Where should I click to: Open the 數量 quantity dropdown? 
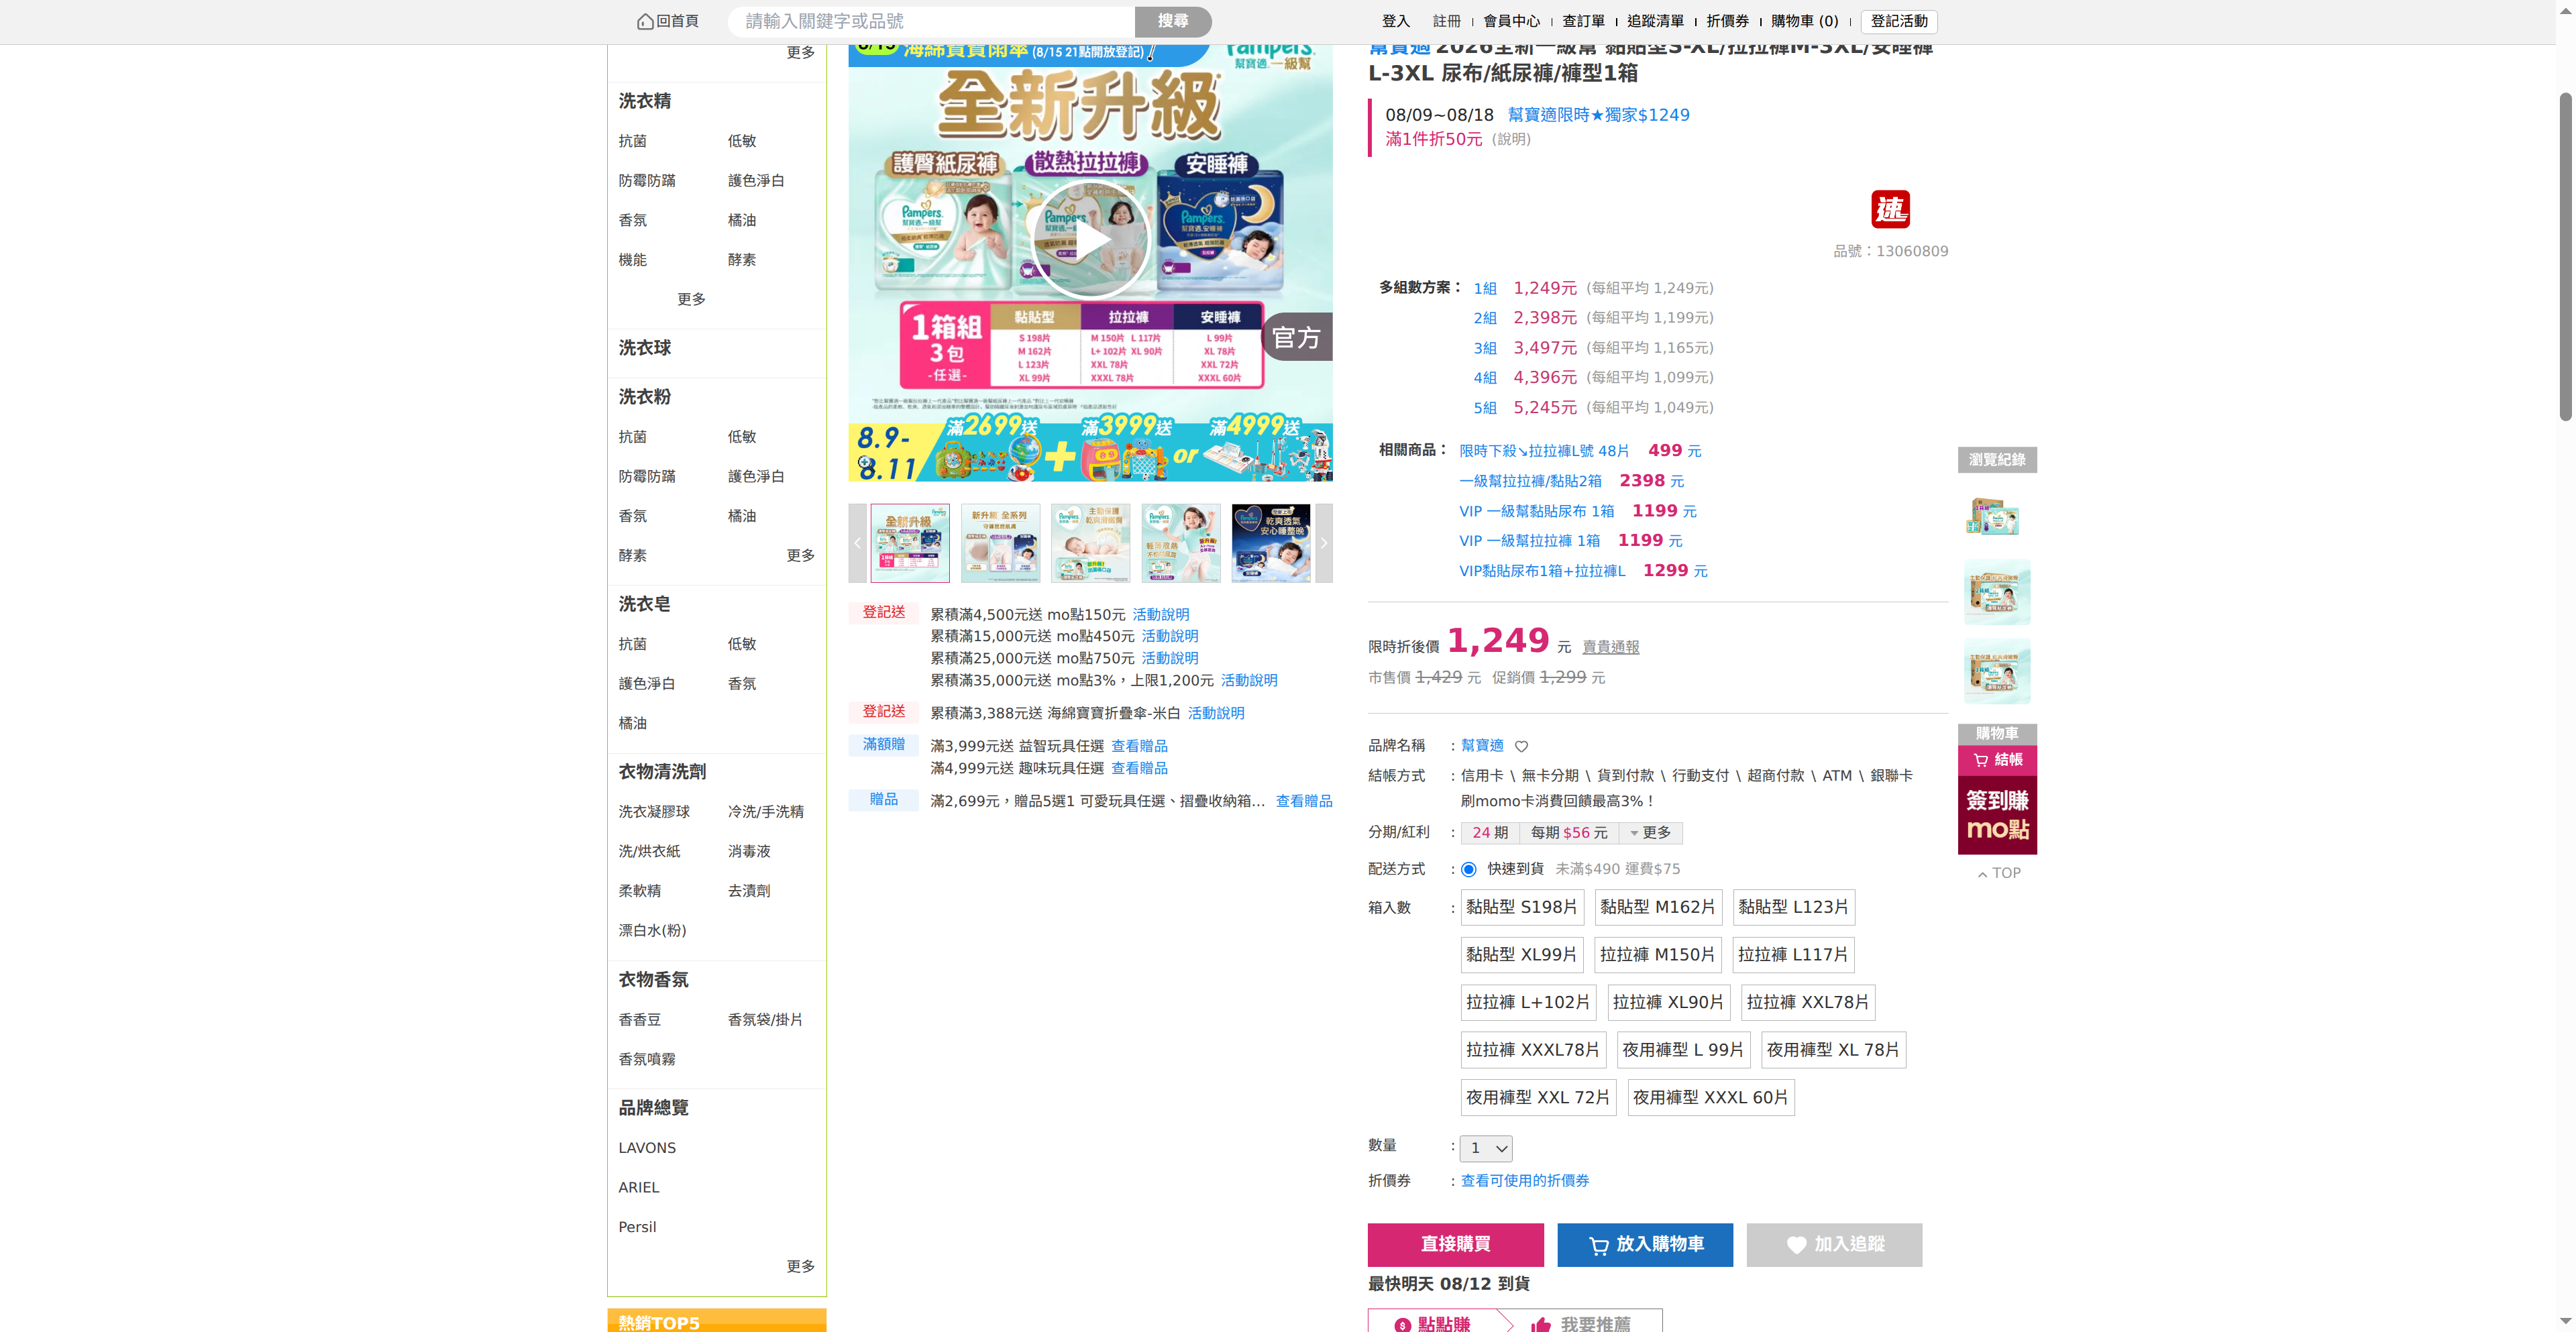tap(1486, 1148)
